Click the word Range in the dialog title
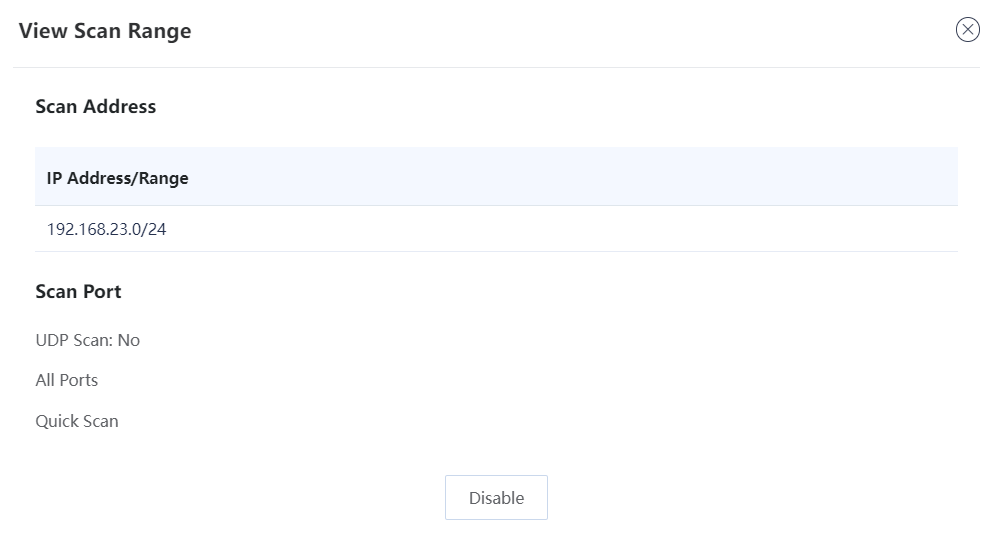985x539 pixels. (160, 31)
